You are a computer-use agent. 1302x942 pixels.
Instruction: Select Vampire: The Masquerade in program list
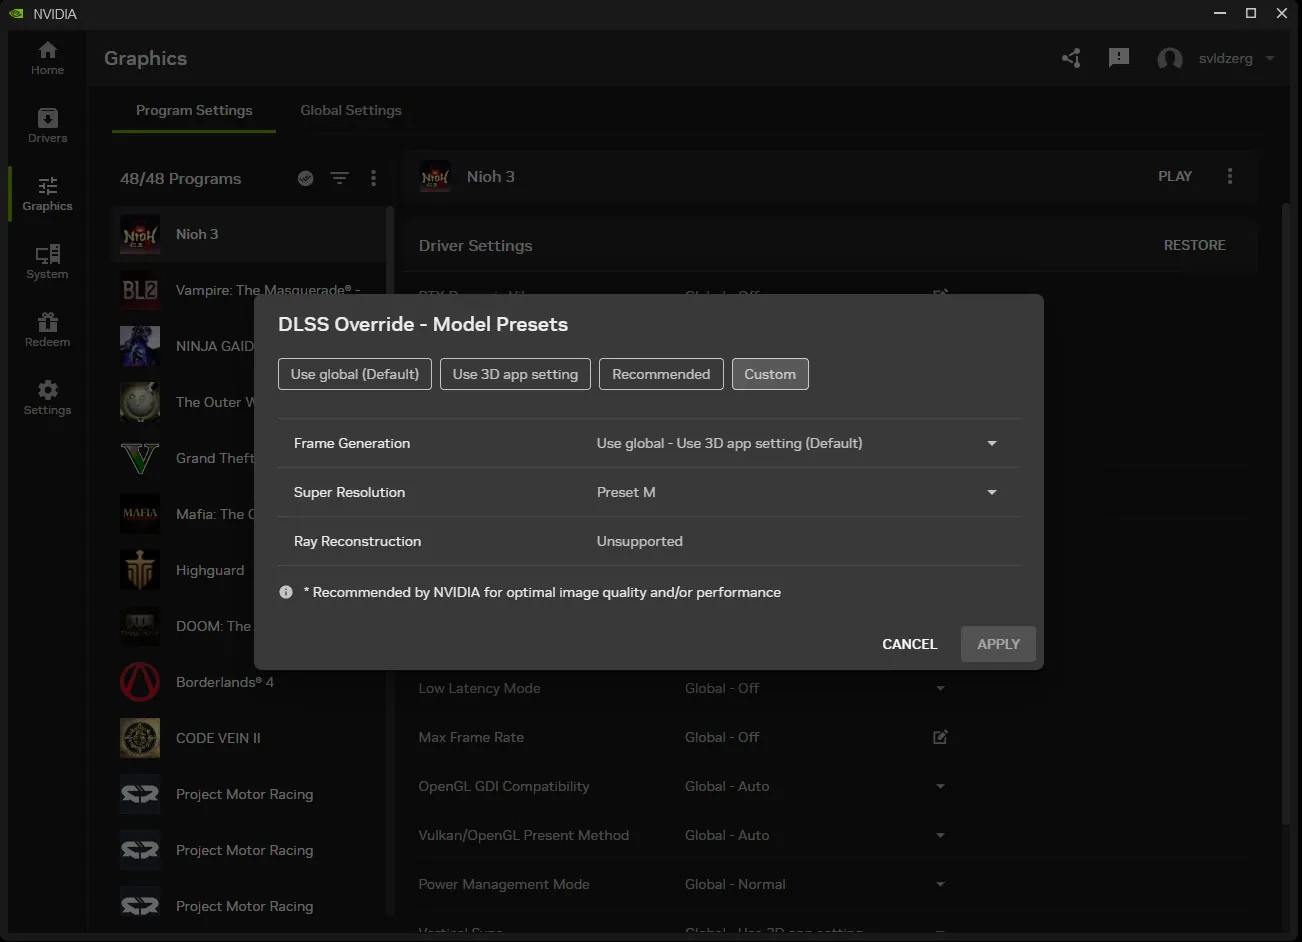click(x=249, y=290)
